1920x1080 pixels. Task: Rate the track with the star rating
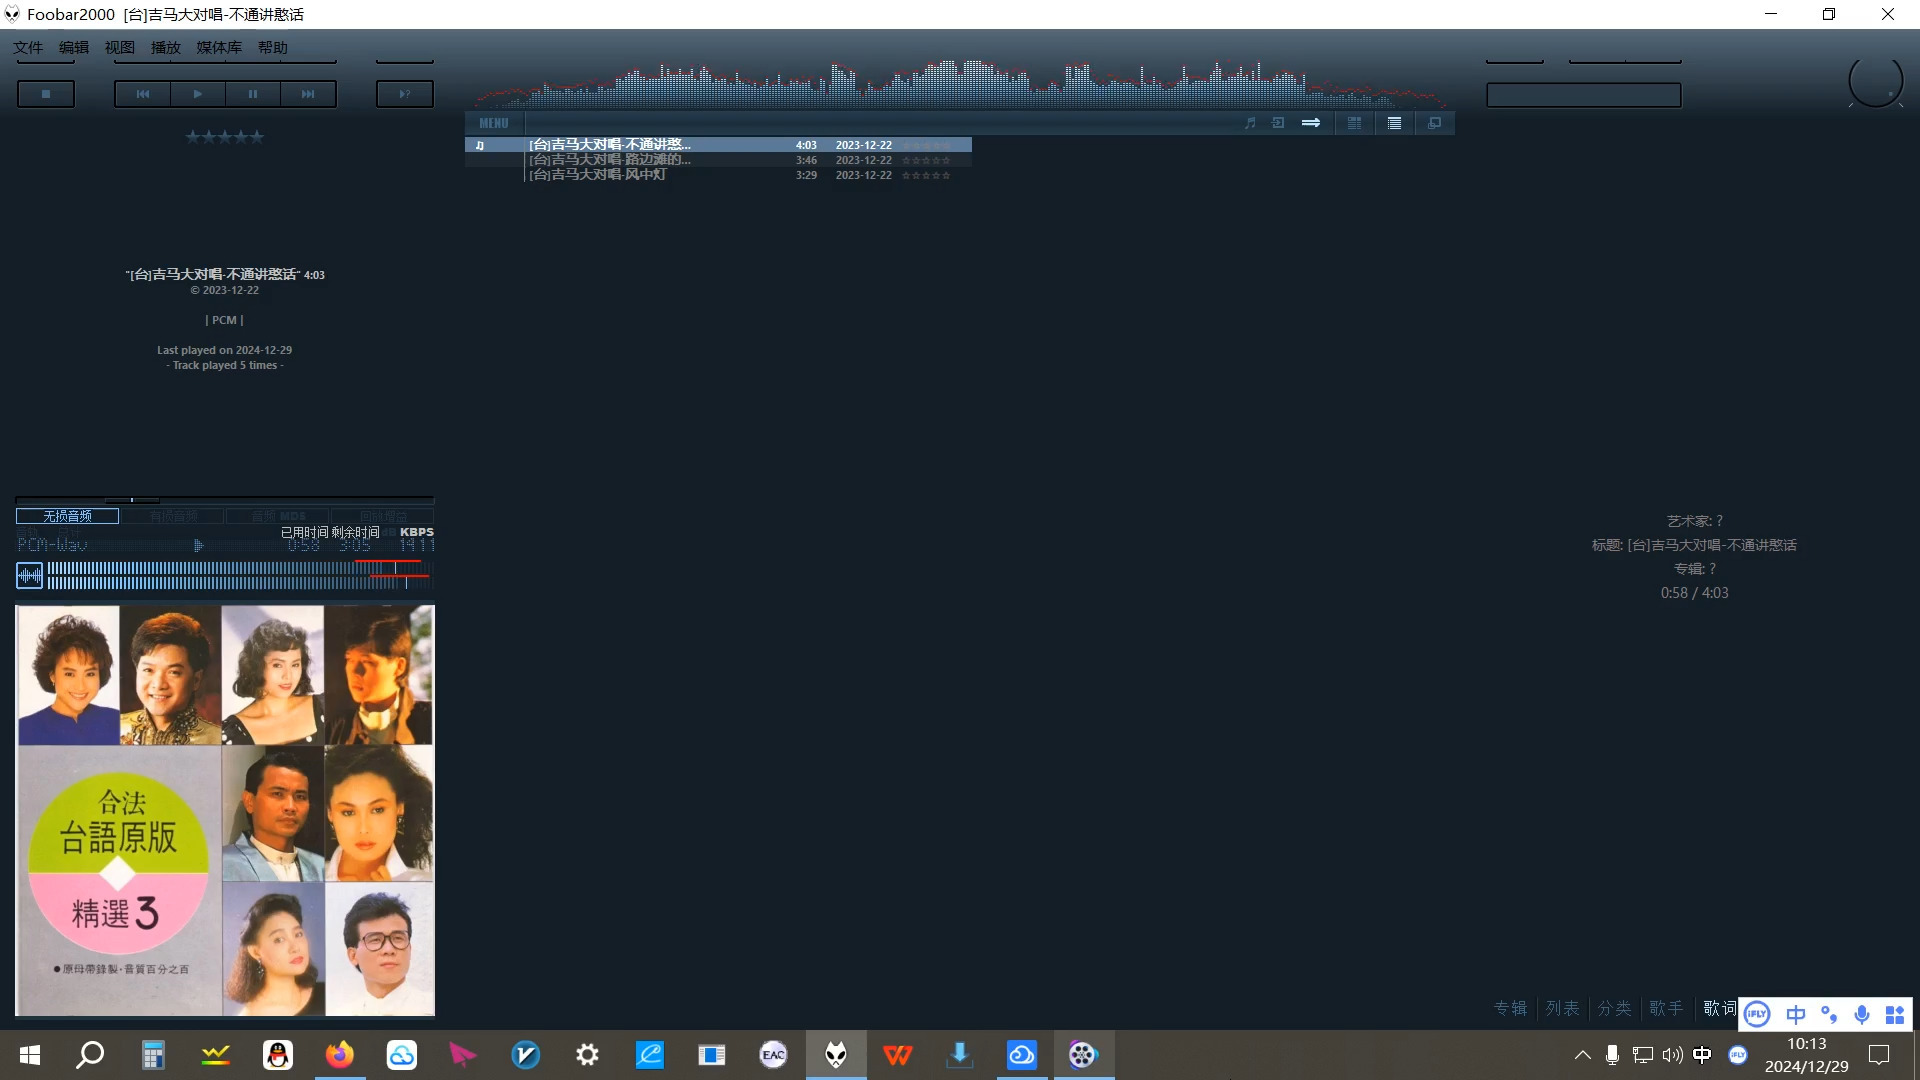point(225,137)
